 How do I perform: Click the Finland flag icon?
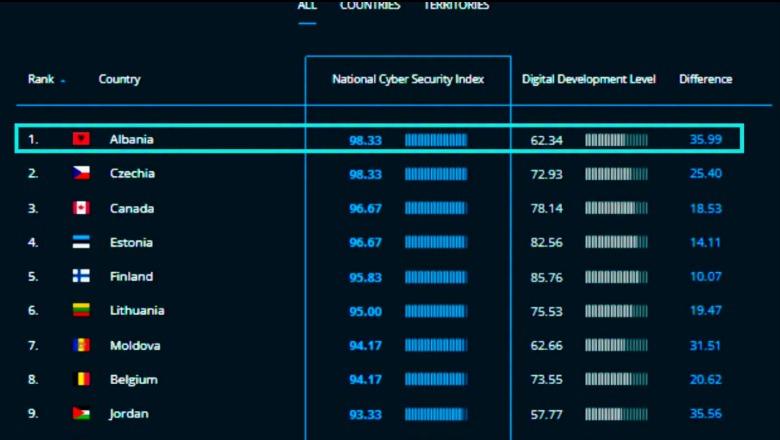tap(81, 276)
